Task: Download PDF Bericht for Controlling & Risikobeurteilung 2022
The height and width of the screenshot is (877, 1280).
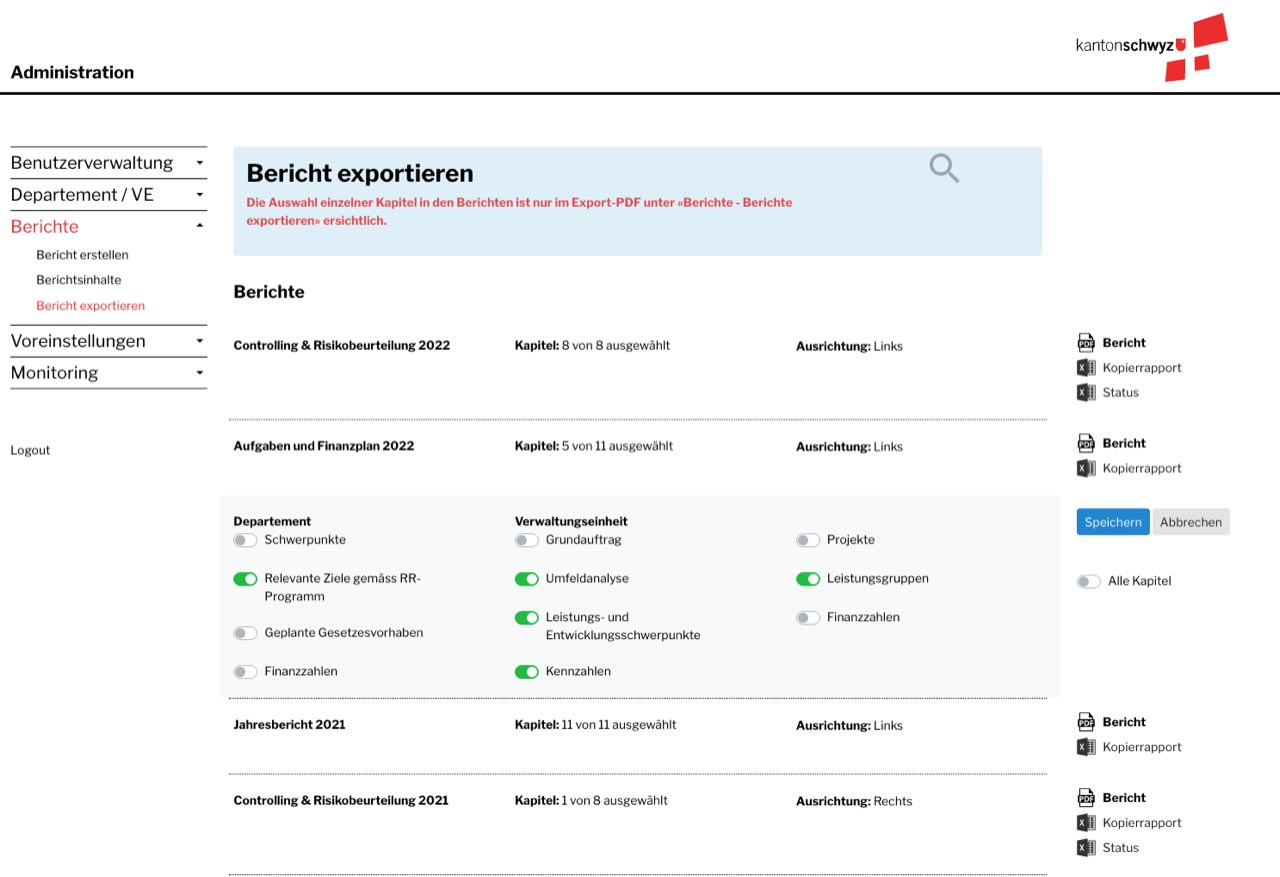Action: 1111,343
